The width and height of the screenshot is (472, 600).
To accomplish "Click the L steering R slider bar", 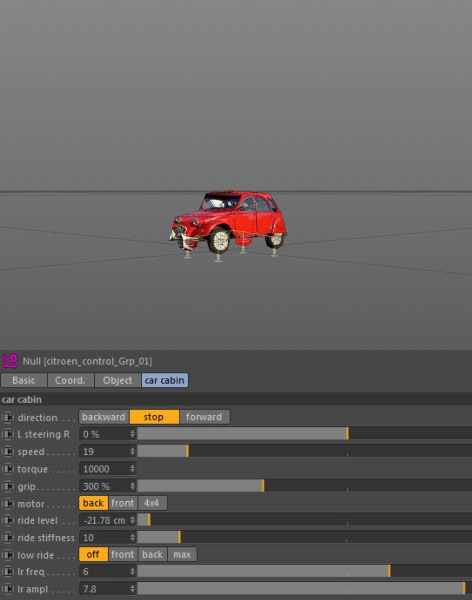I will 305,434.
